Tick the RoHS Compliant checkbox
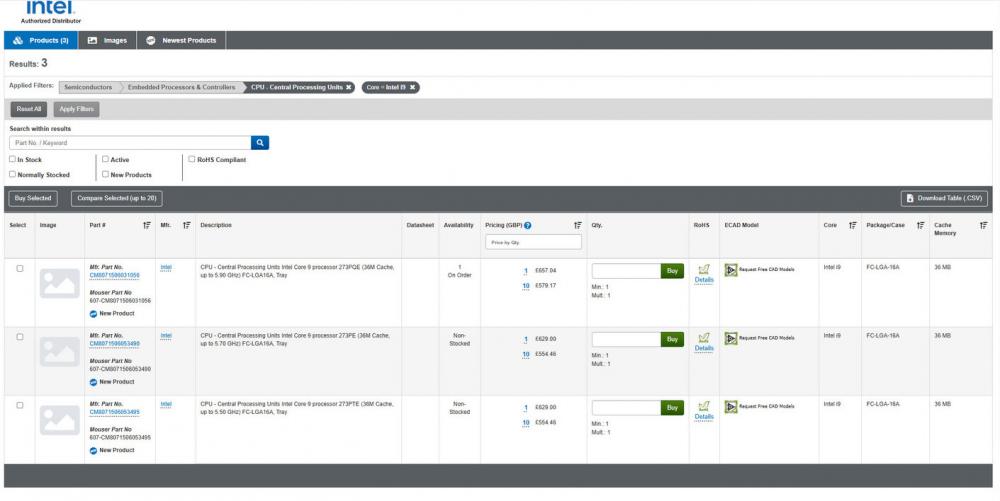 coord(192,159)
